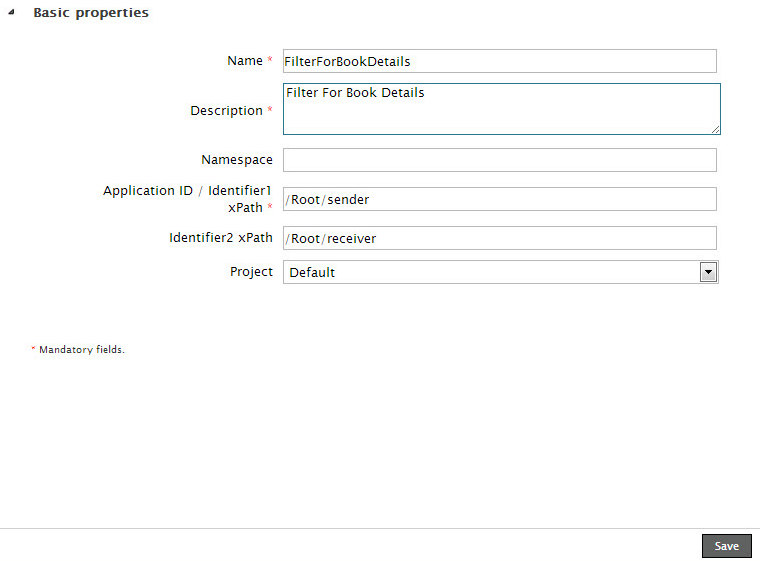This screenshot has height=561, width=760.
Task: Click the Project dropdown arrow button
Action: click(708, 272)
